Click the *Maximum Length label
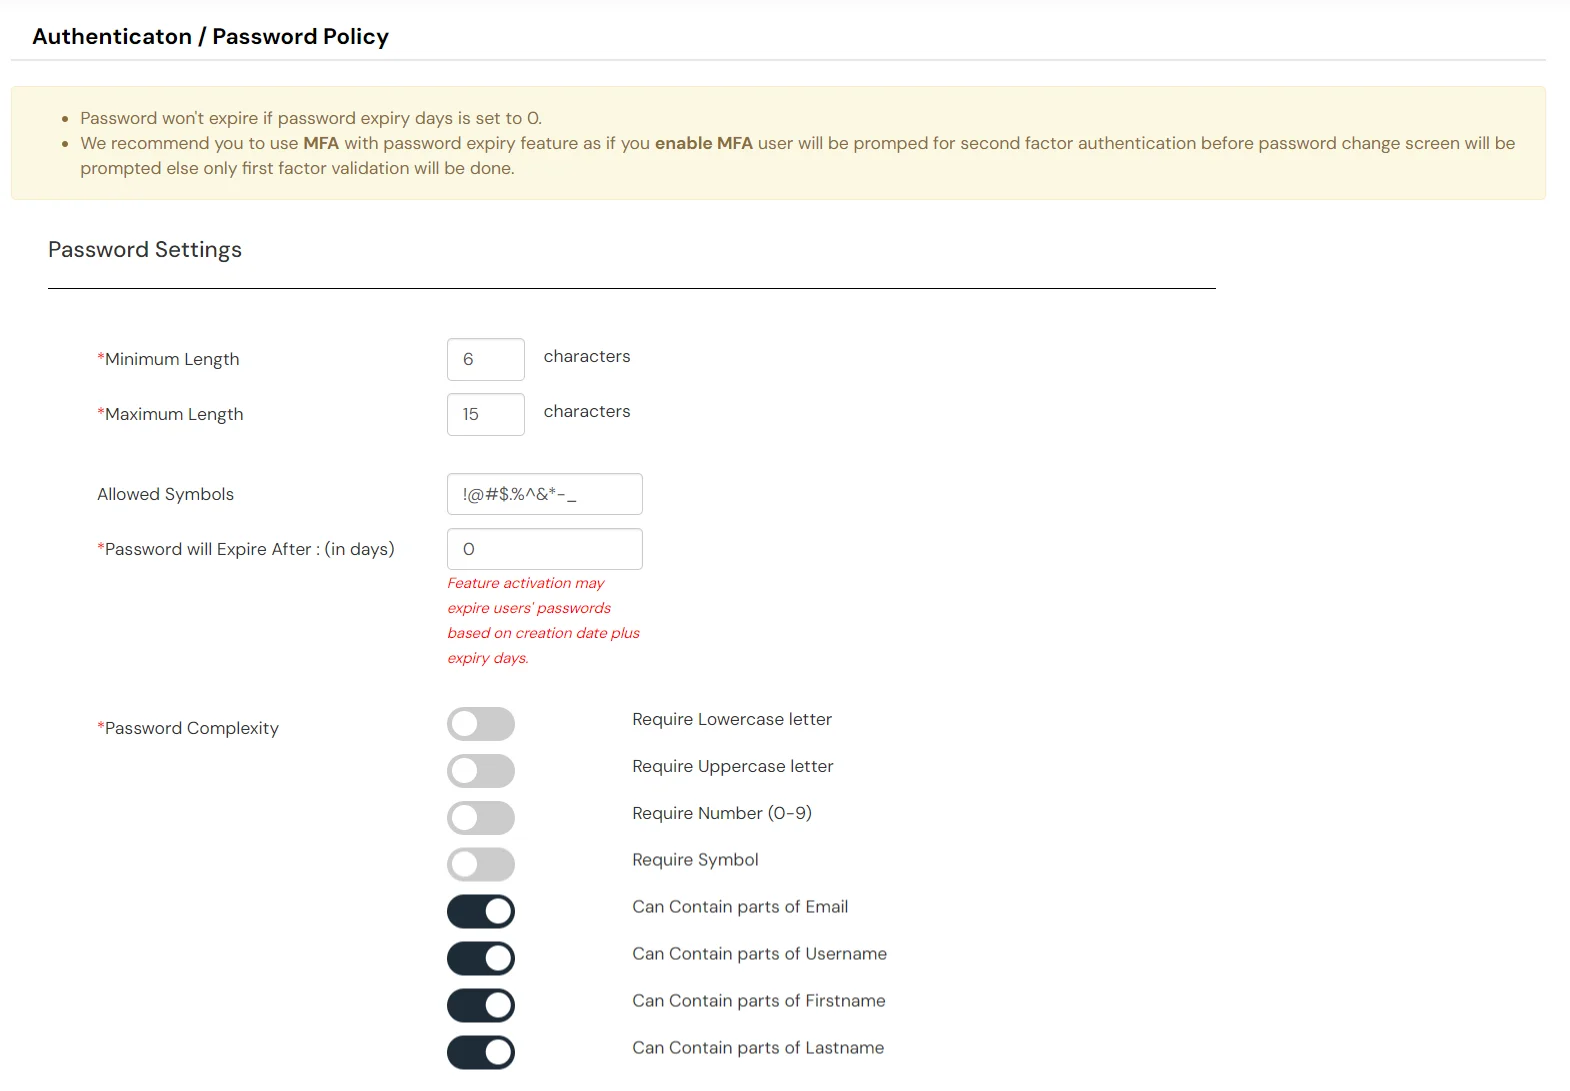 pos(170,414)
